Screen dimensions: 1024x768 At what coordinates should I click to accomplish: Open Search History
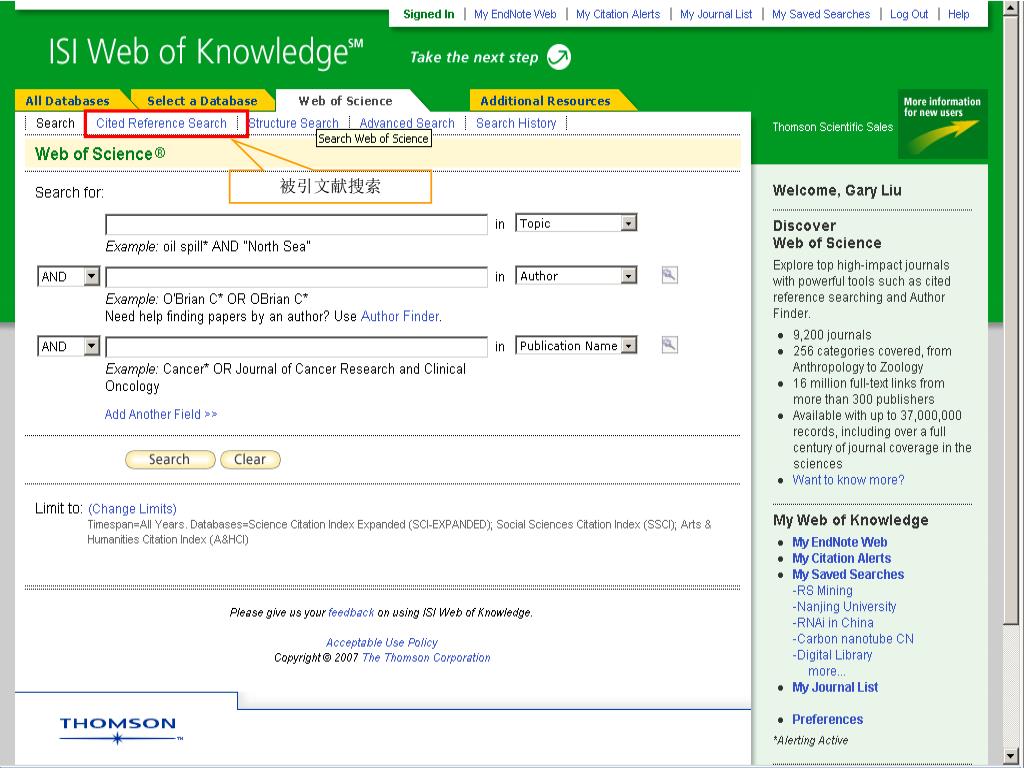pos(516,123)
